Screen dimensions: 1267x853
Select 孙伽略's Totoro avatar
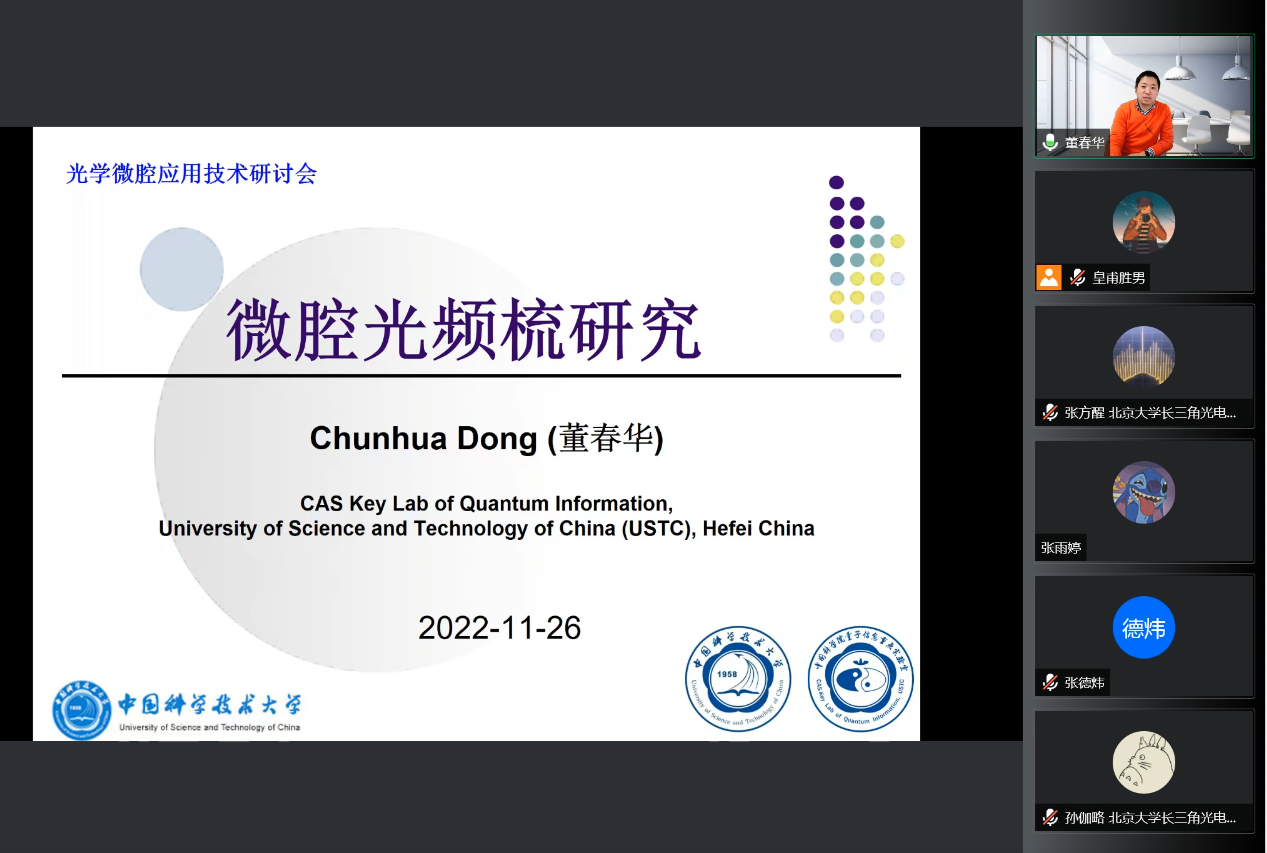1143,762
